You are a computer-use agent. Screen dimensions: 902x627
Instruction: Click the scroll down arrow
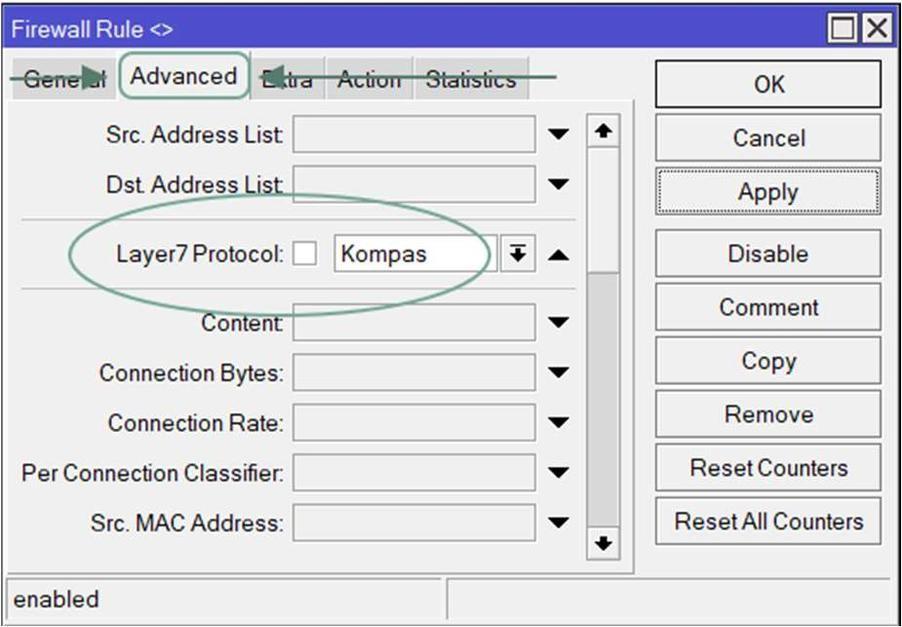(603, 544)
